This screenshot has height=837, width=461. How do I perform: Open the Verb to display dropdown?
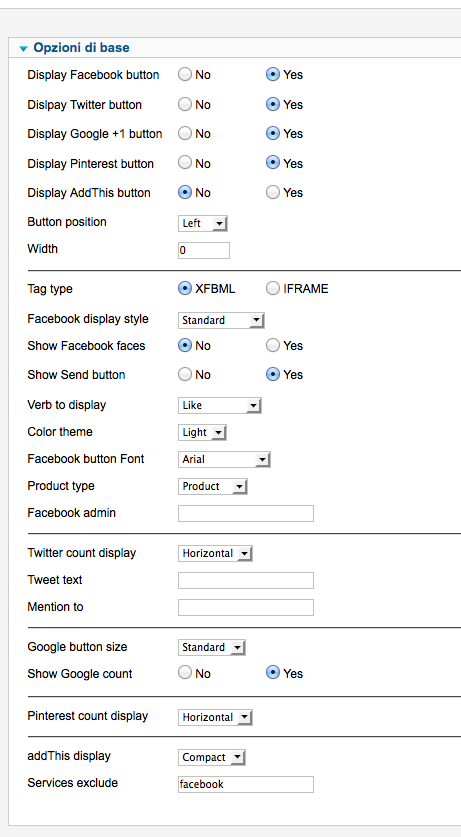220,406
